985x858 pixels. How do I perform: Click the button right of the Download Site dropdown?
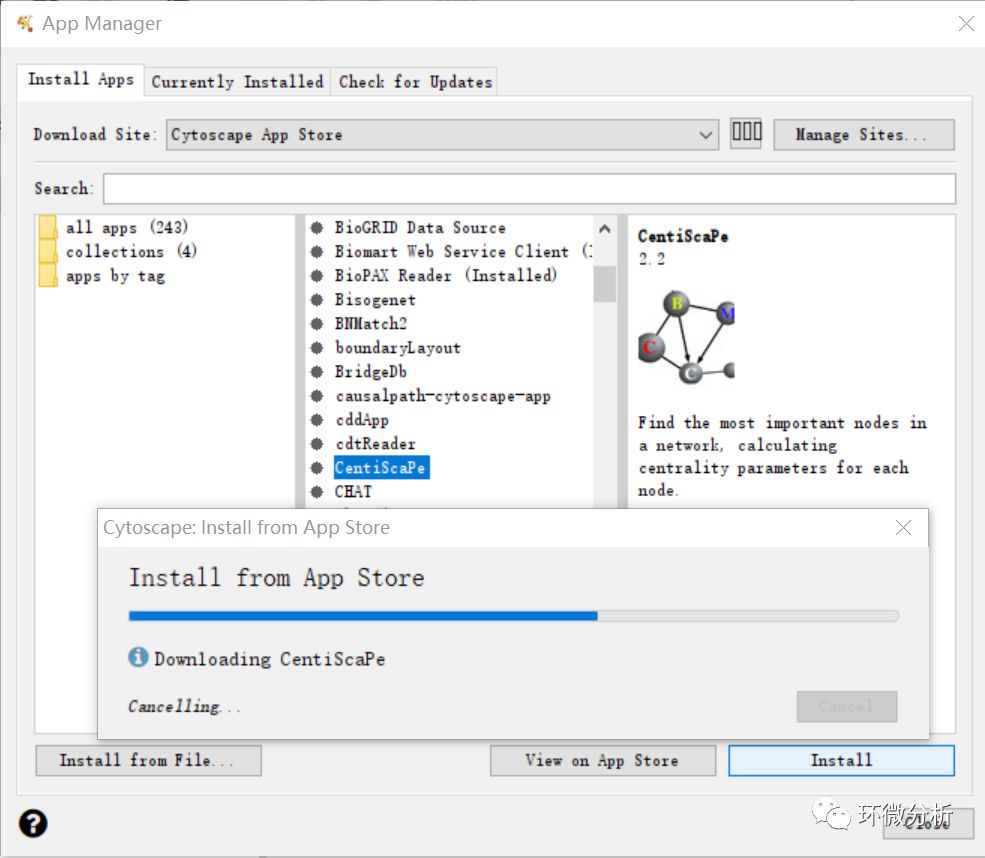pyautogui.click(x=746, y=133)
